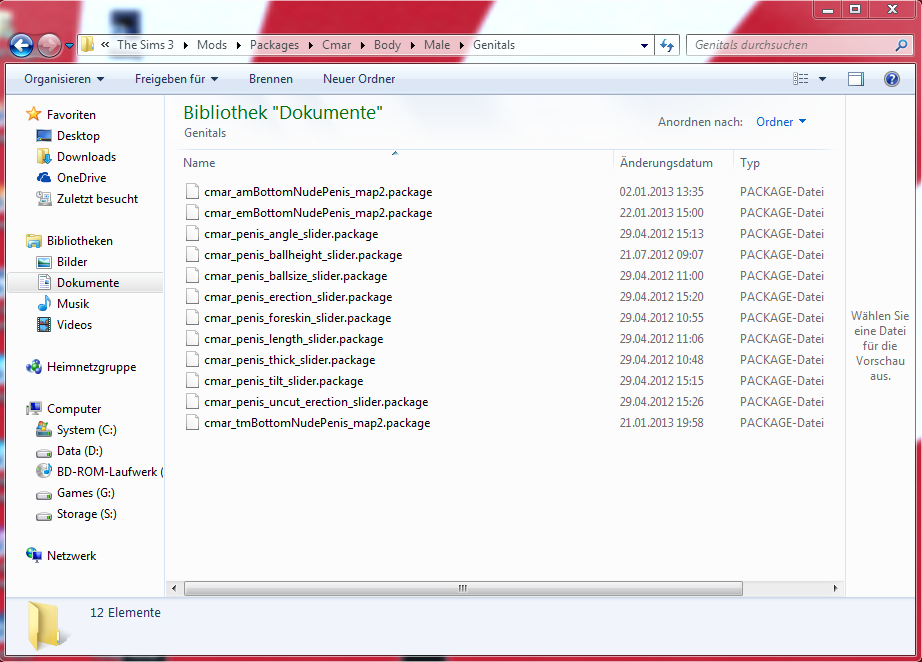Click the search magnifier icon
Screen dimensions: 922x662
(x=901, y=45)
